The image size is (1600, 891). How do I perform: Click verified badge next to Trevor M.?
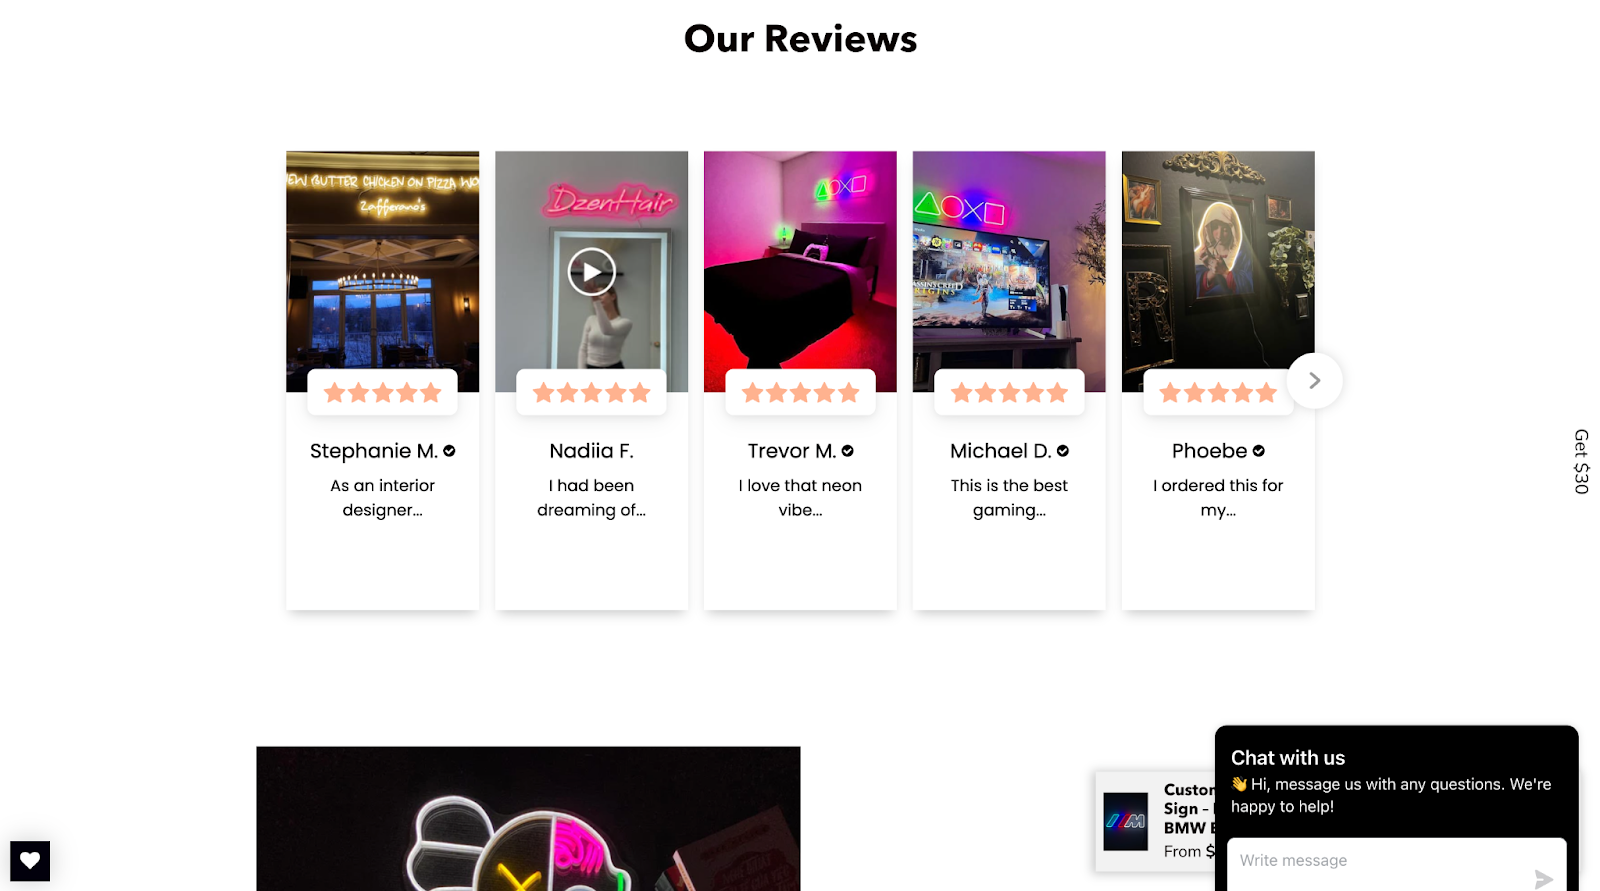847,451
